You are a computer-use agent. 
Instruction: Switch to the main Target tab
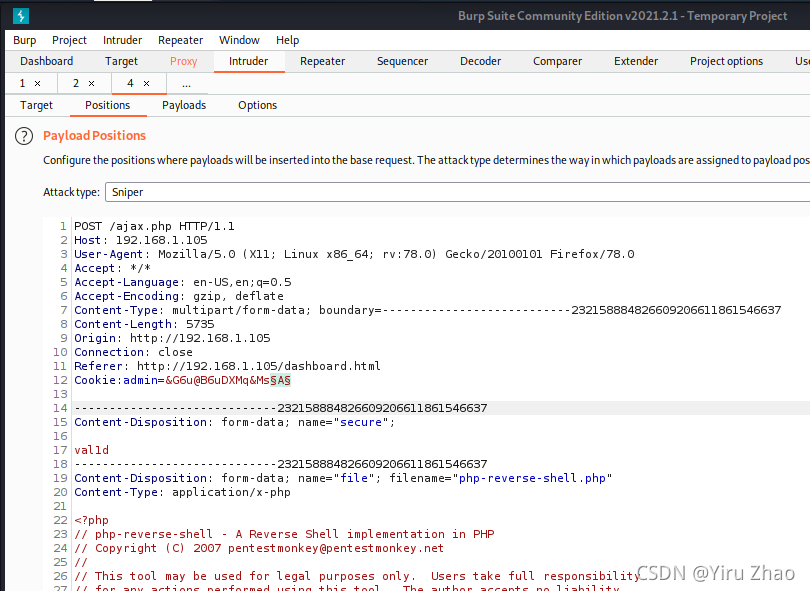coord(121,61)
